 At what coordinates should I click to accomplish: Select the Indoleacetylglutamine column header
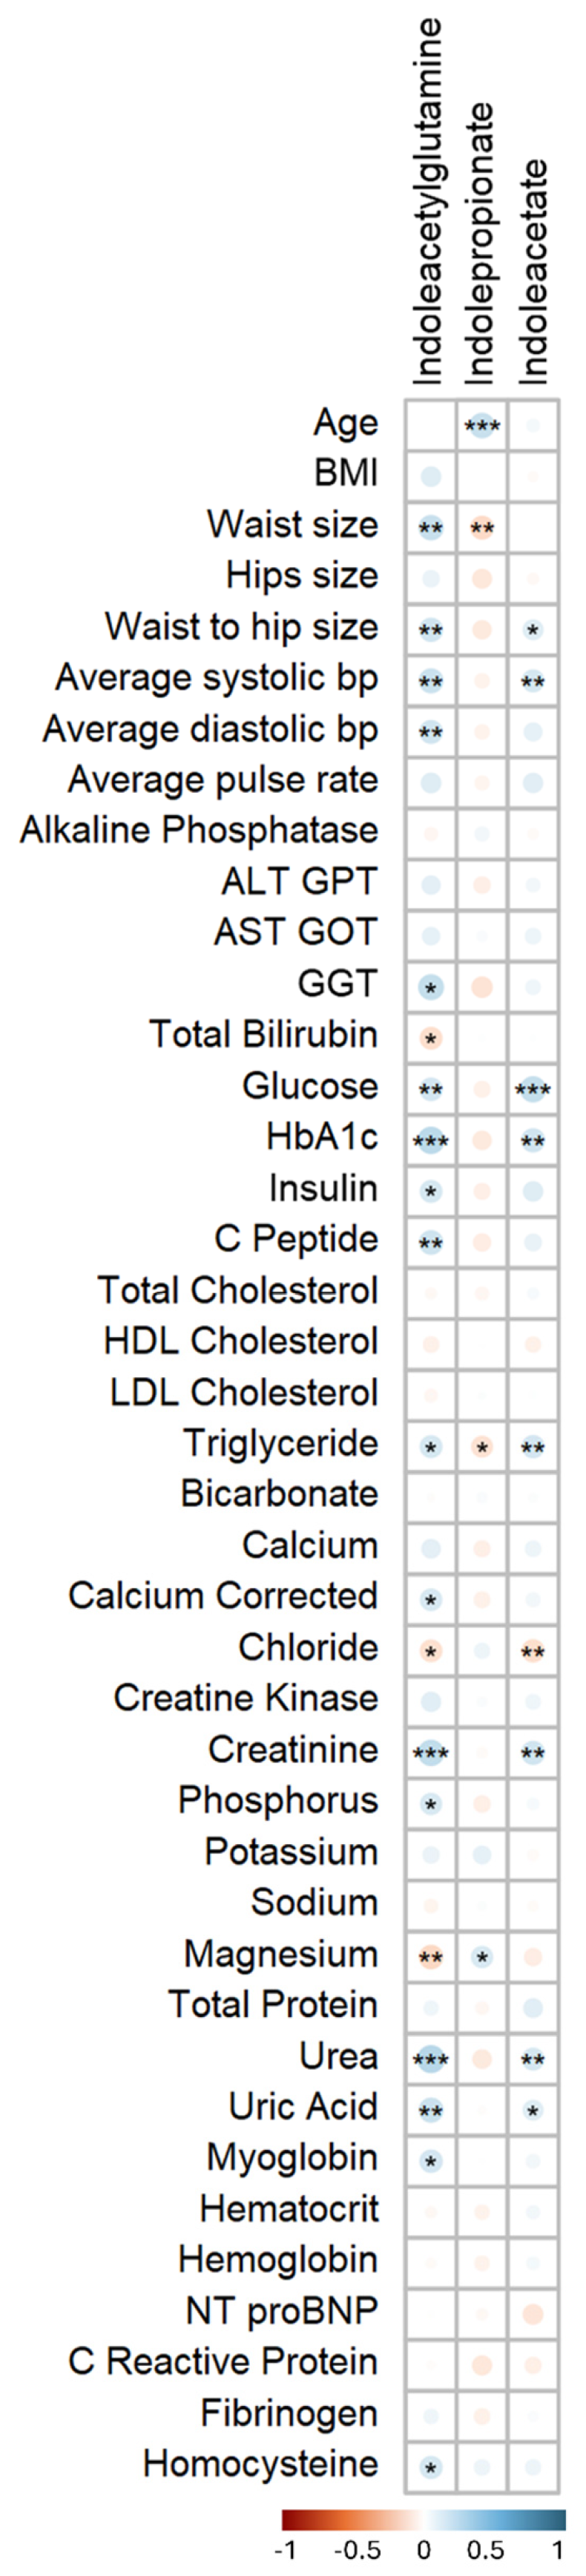pyautogui.click(x=428, y=201)
